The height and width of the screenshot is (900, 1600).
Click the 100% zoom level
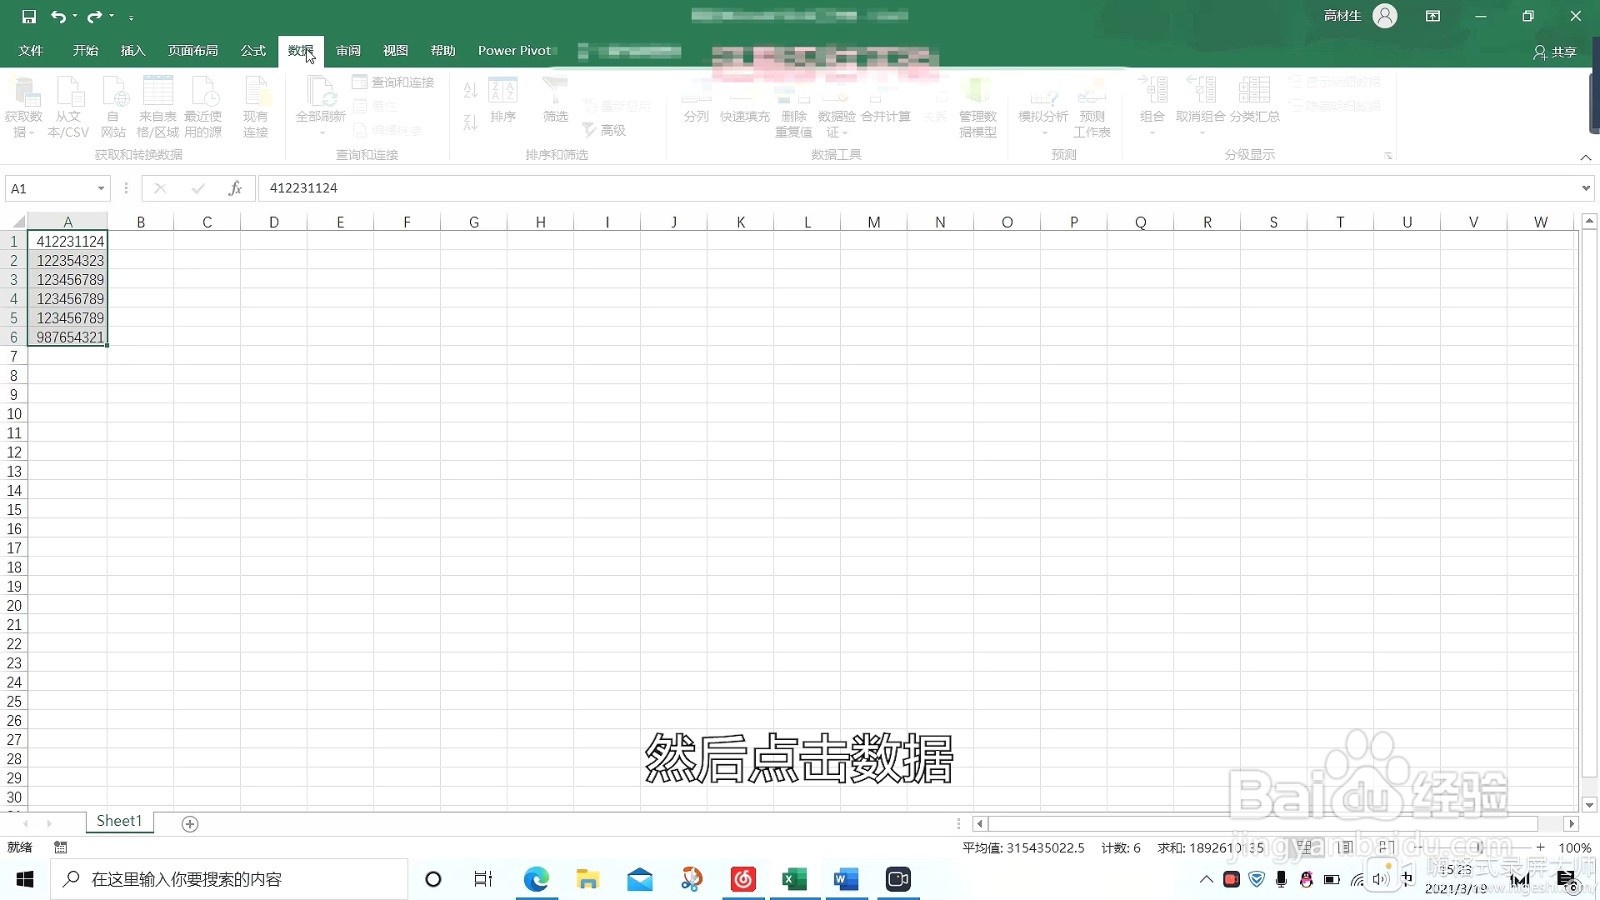click(1575, 848)
